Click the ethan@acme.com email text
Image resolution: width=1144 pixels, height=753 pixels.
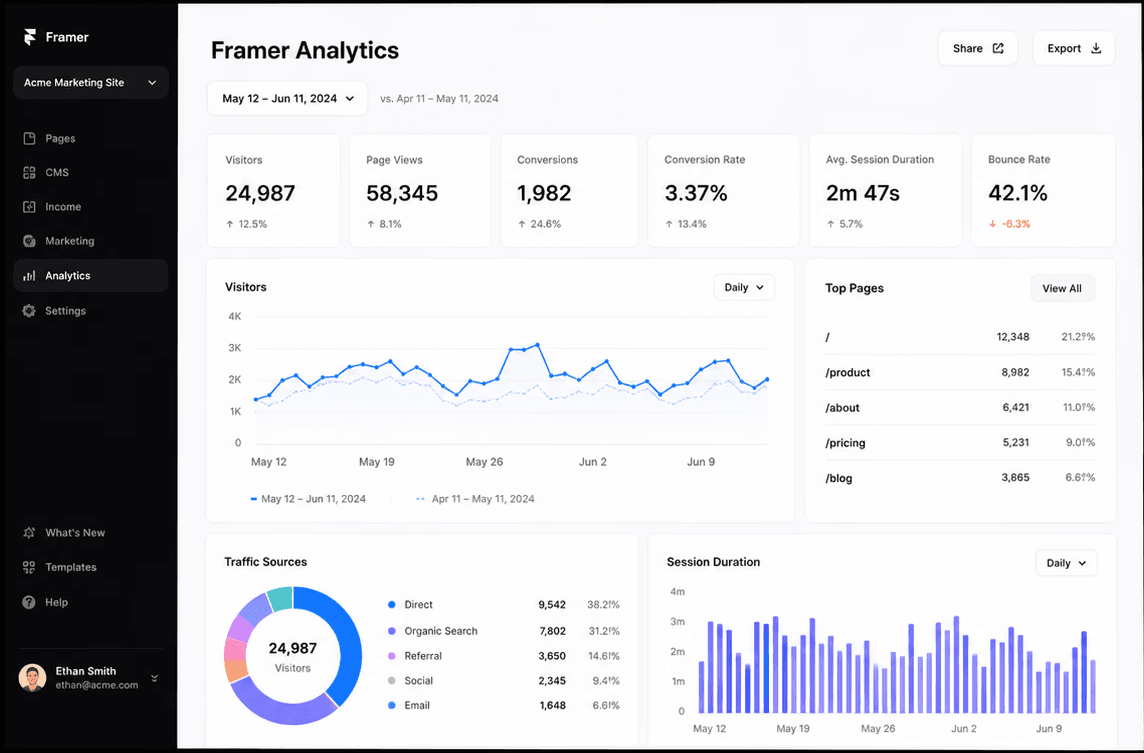click(97, 685)
